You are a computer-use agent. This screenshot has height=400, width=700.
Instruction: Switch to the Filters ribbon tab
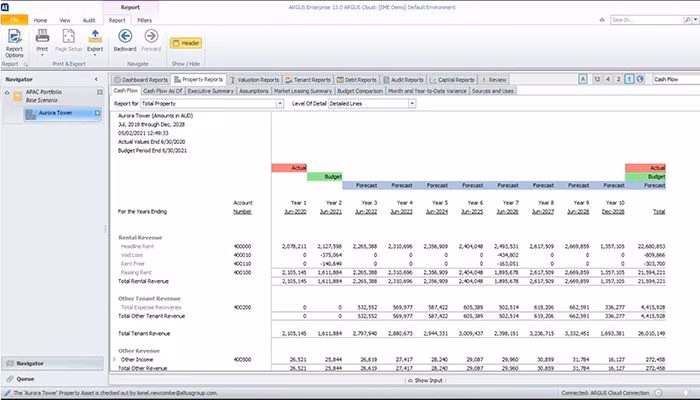point(144,20)
